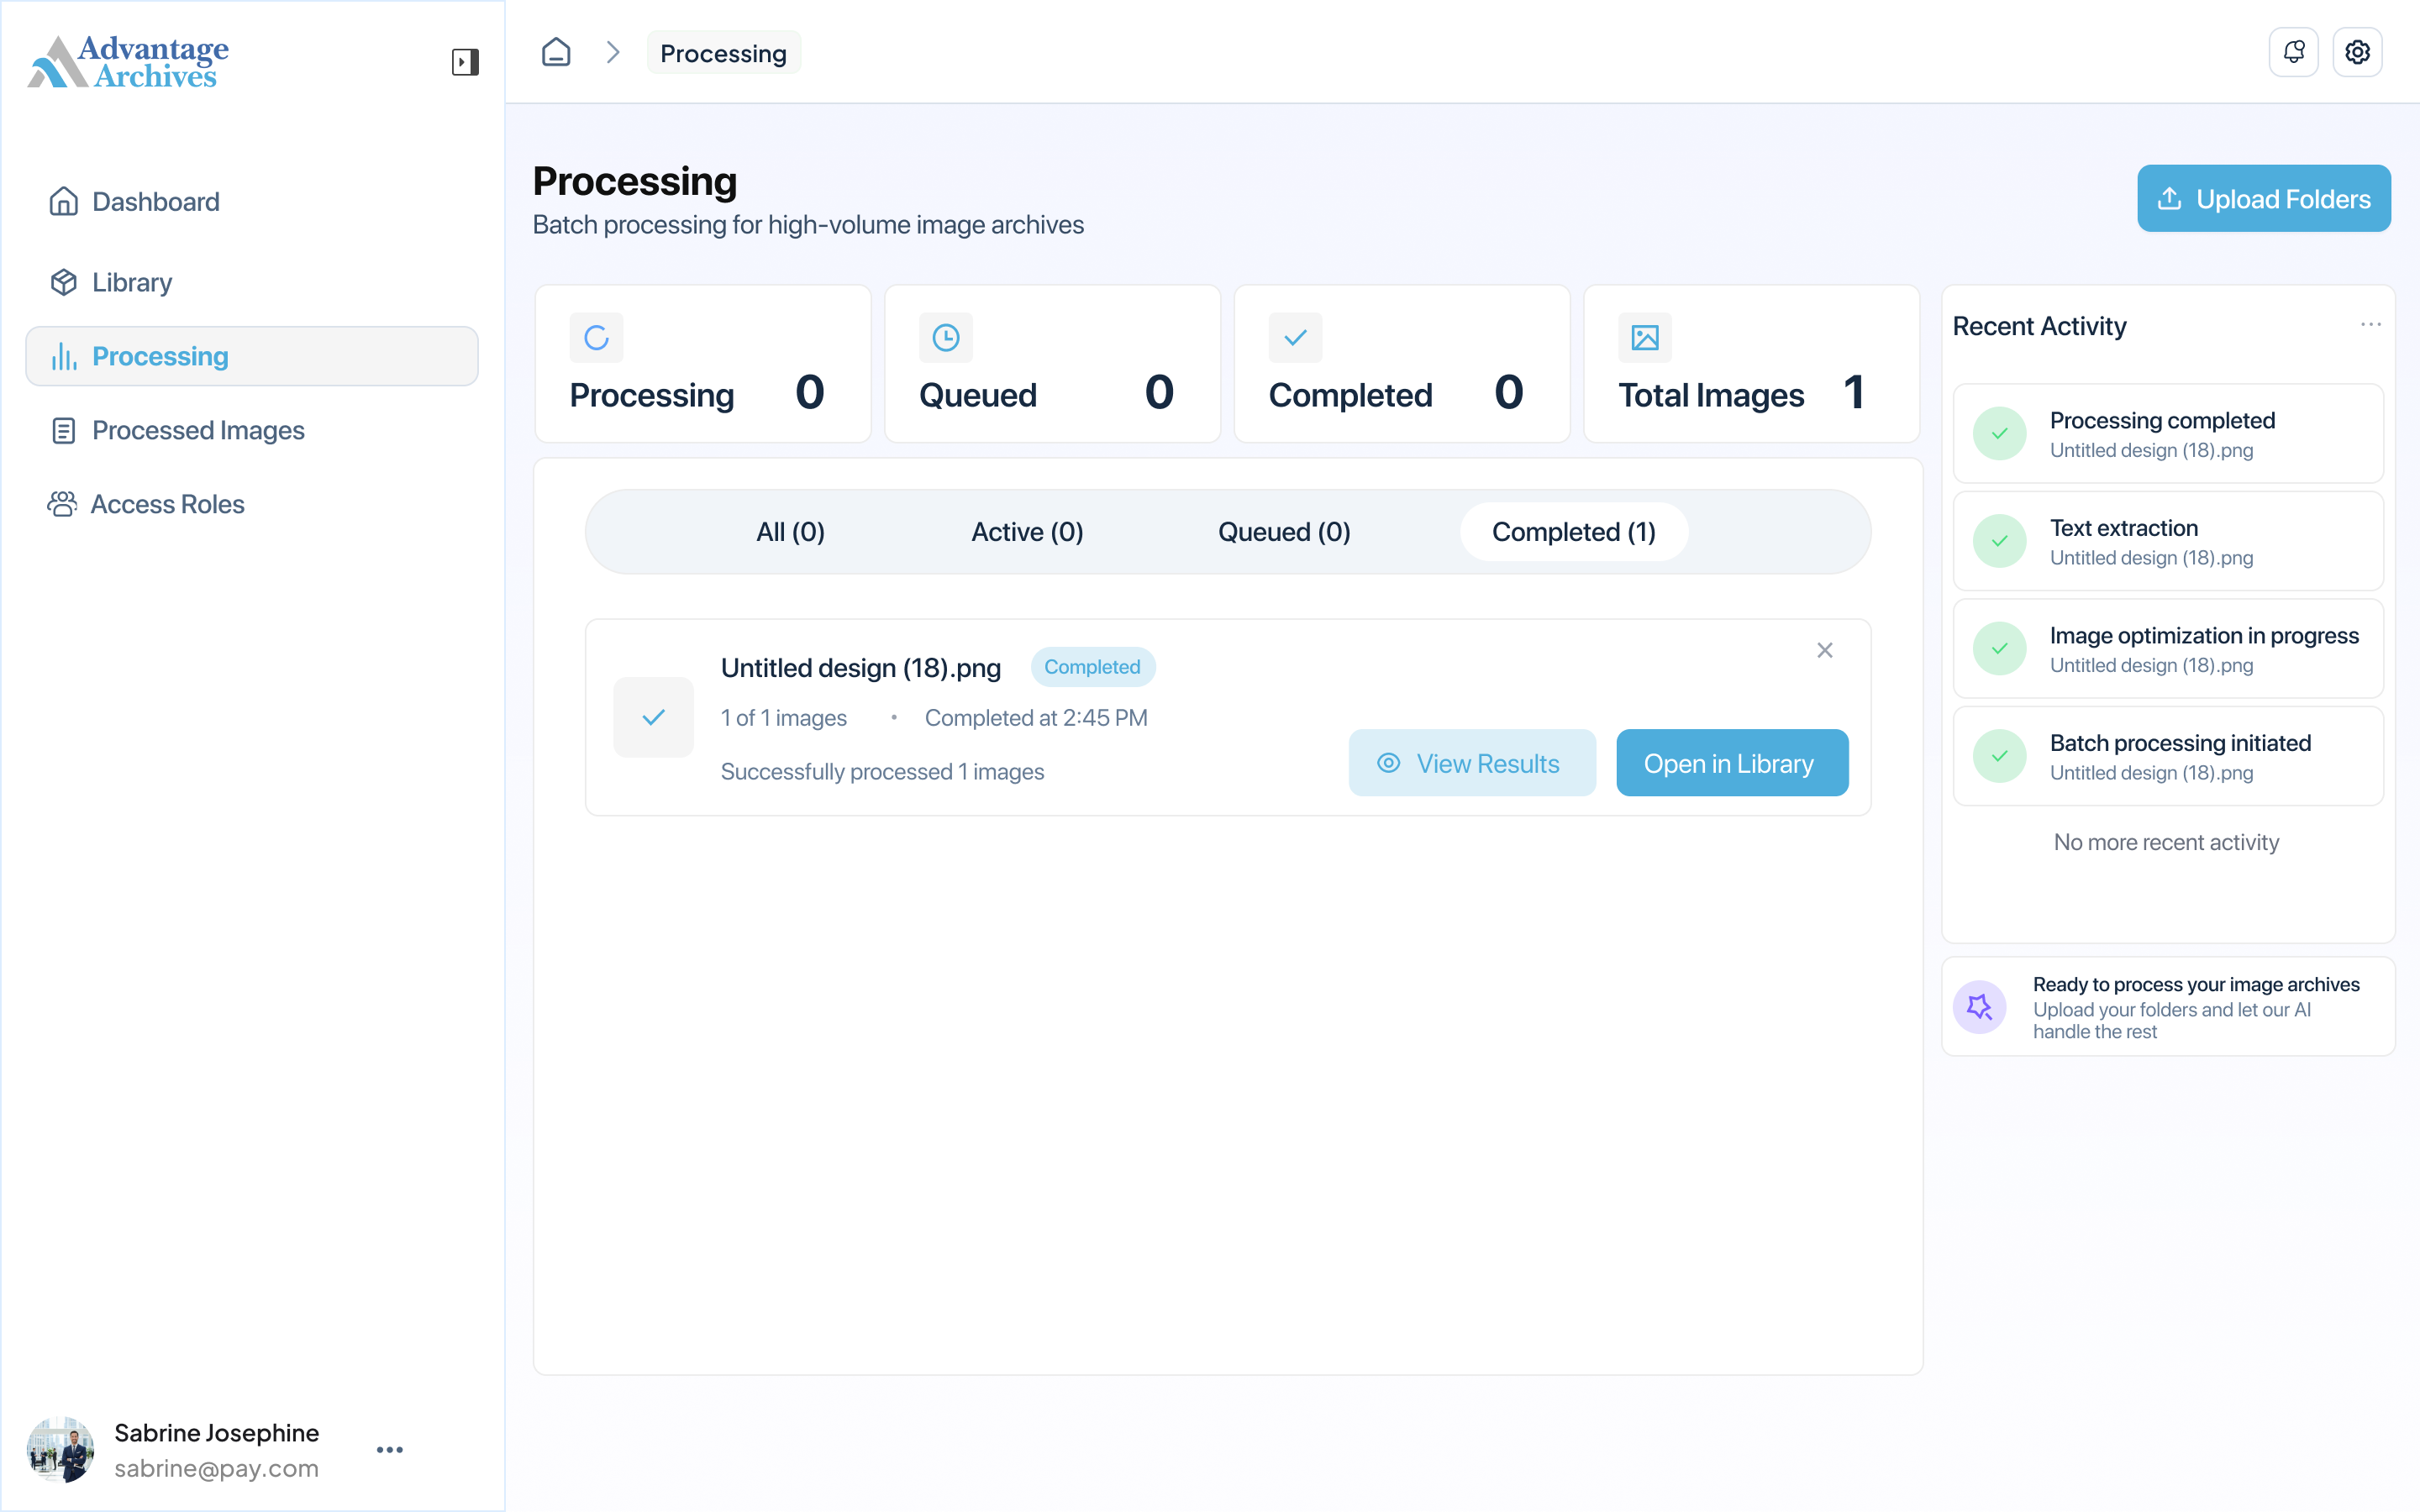The width and height of the screenshot is (2420, 1512).
Task: Click the breadcrumb chevron separator
Action: click(x=613, y=52)
